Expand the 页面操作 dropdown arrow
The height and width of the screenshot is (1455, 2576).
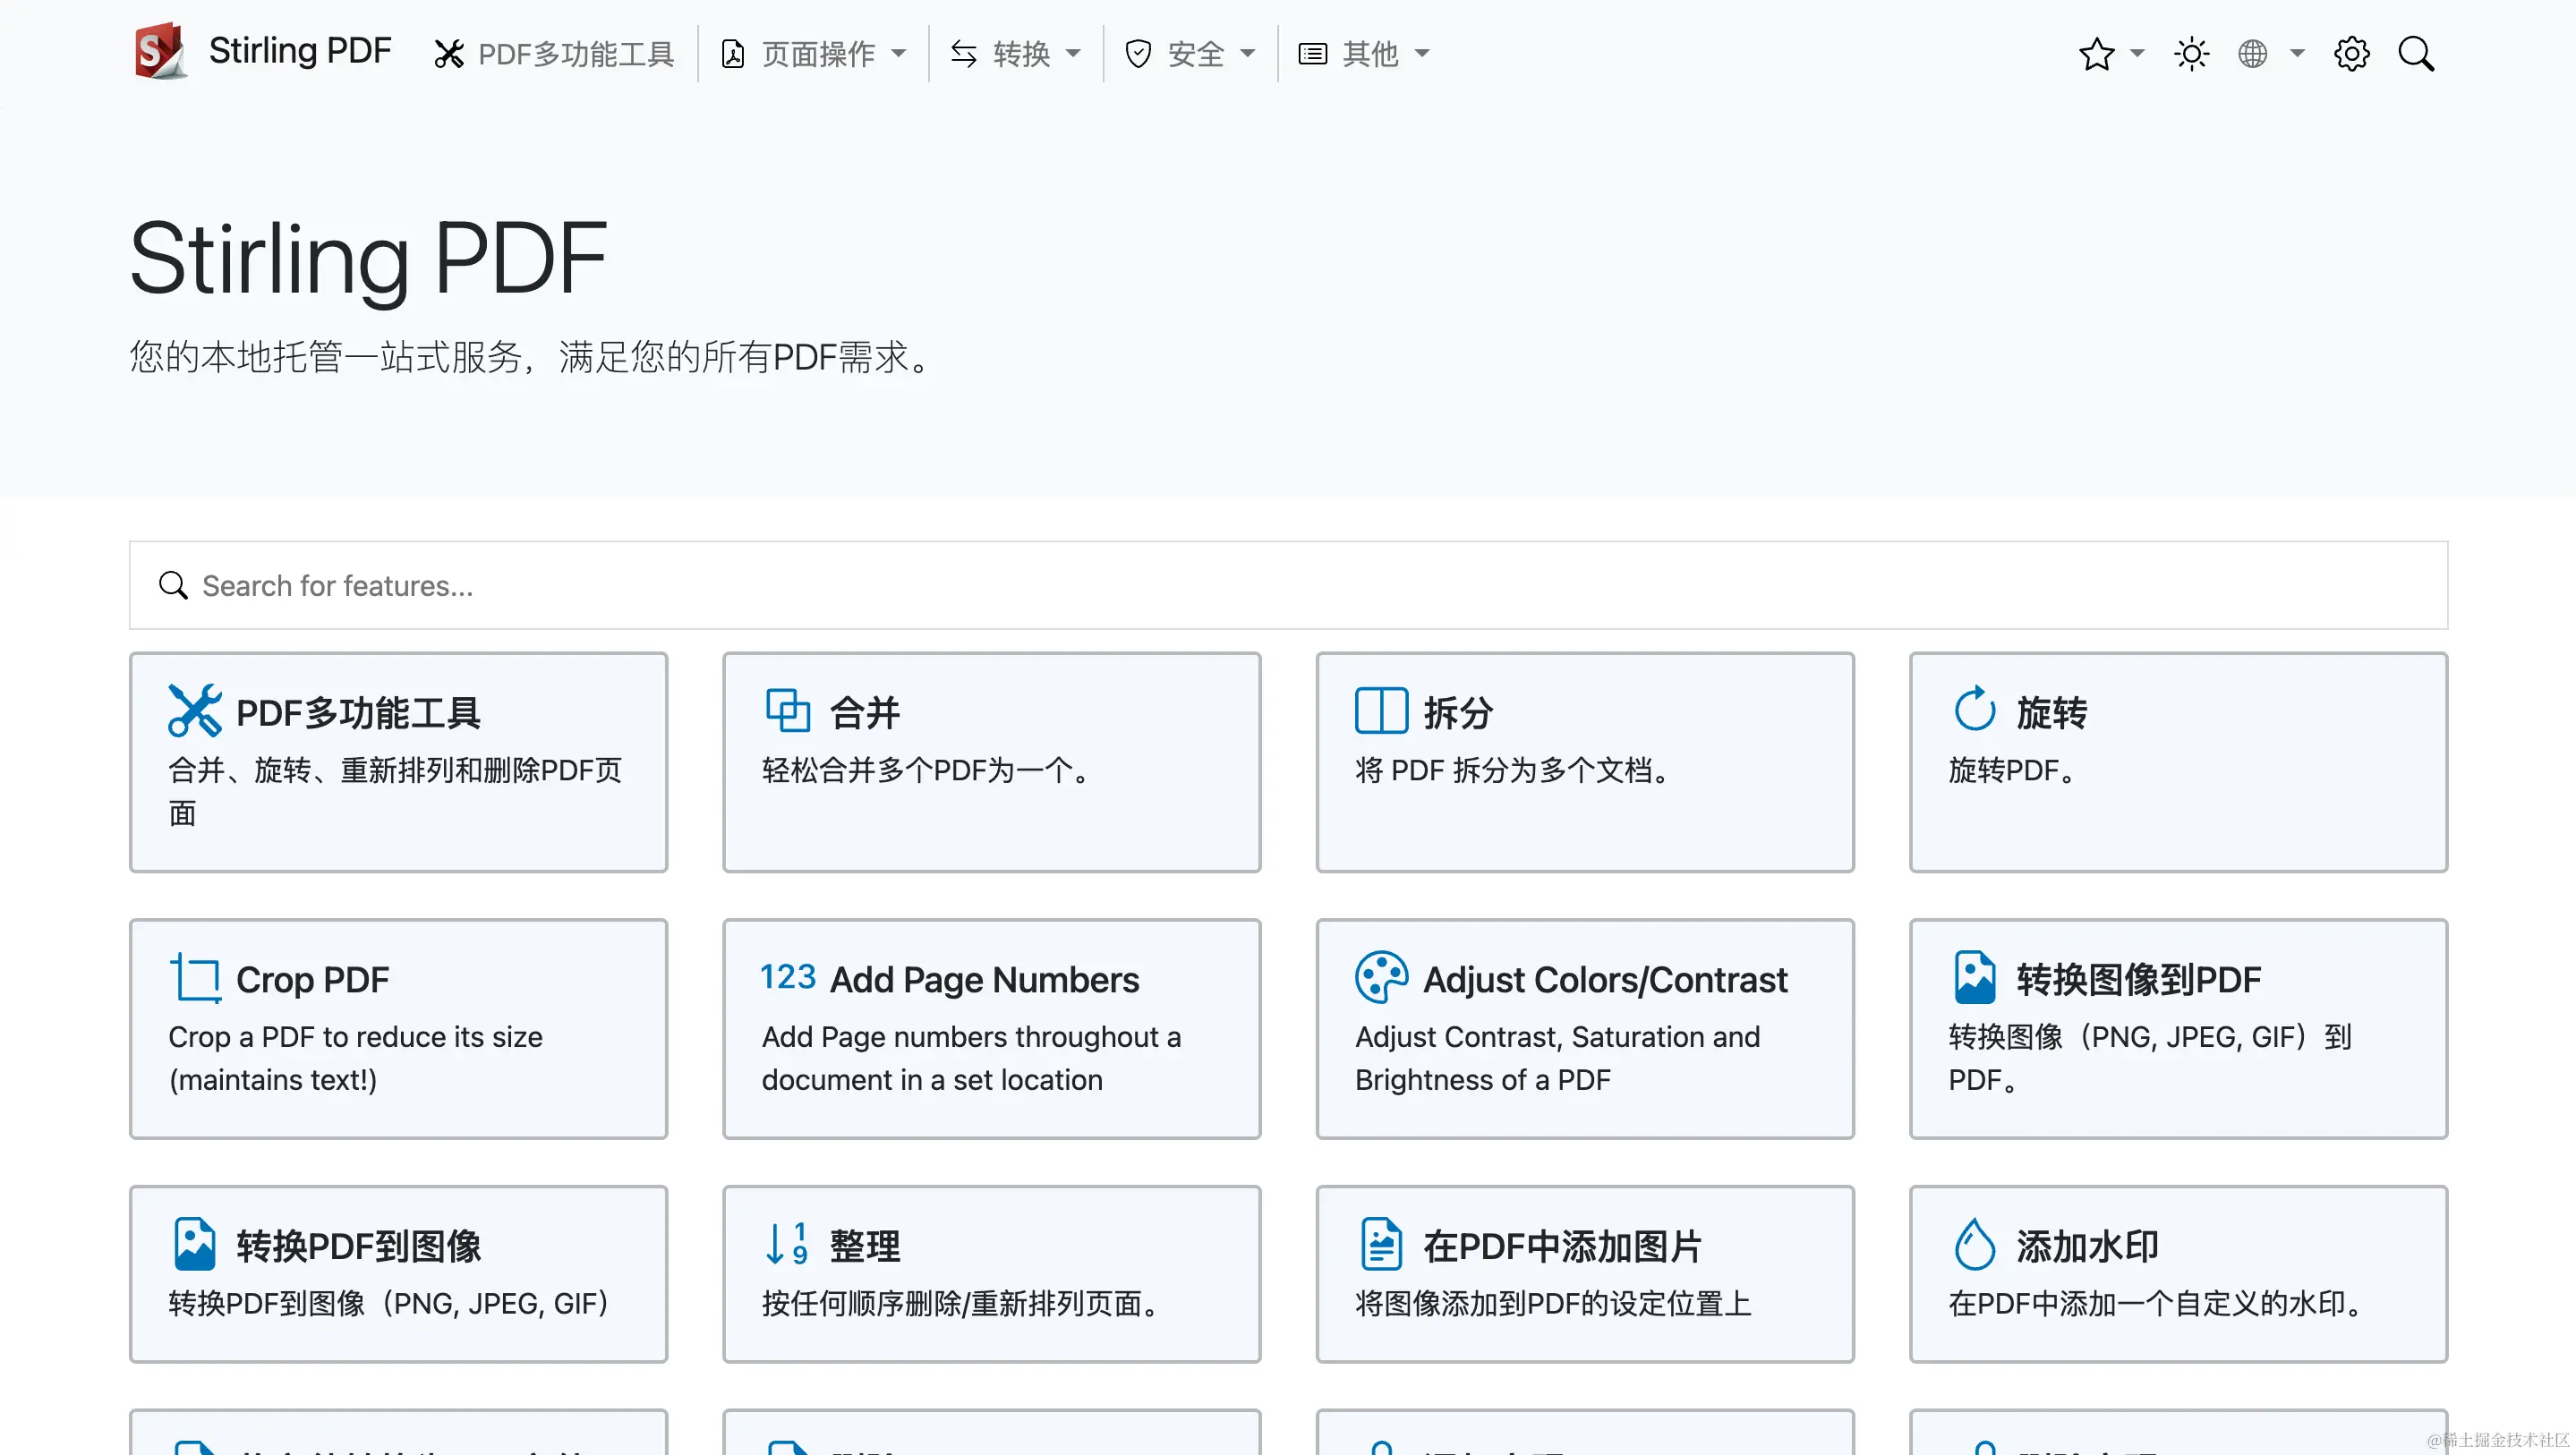[898, 54]
